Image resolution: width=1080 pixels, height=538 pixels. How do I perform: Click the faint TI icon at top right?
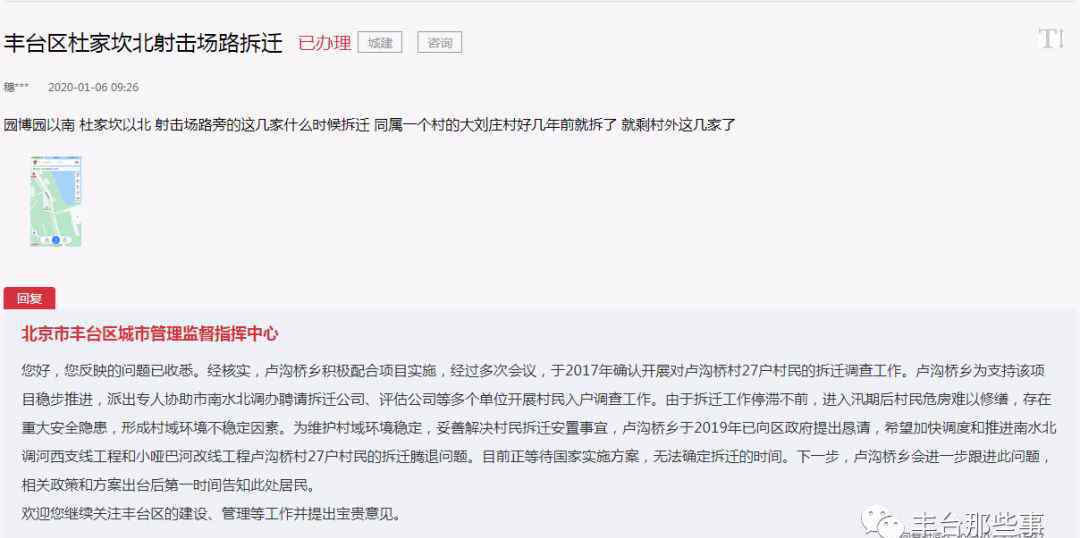pos(1052,39)
